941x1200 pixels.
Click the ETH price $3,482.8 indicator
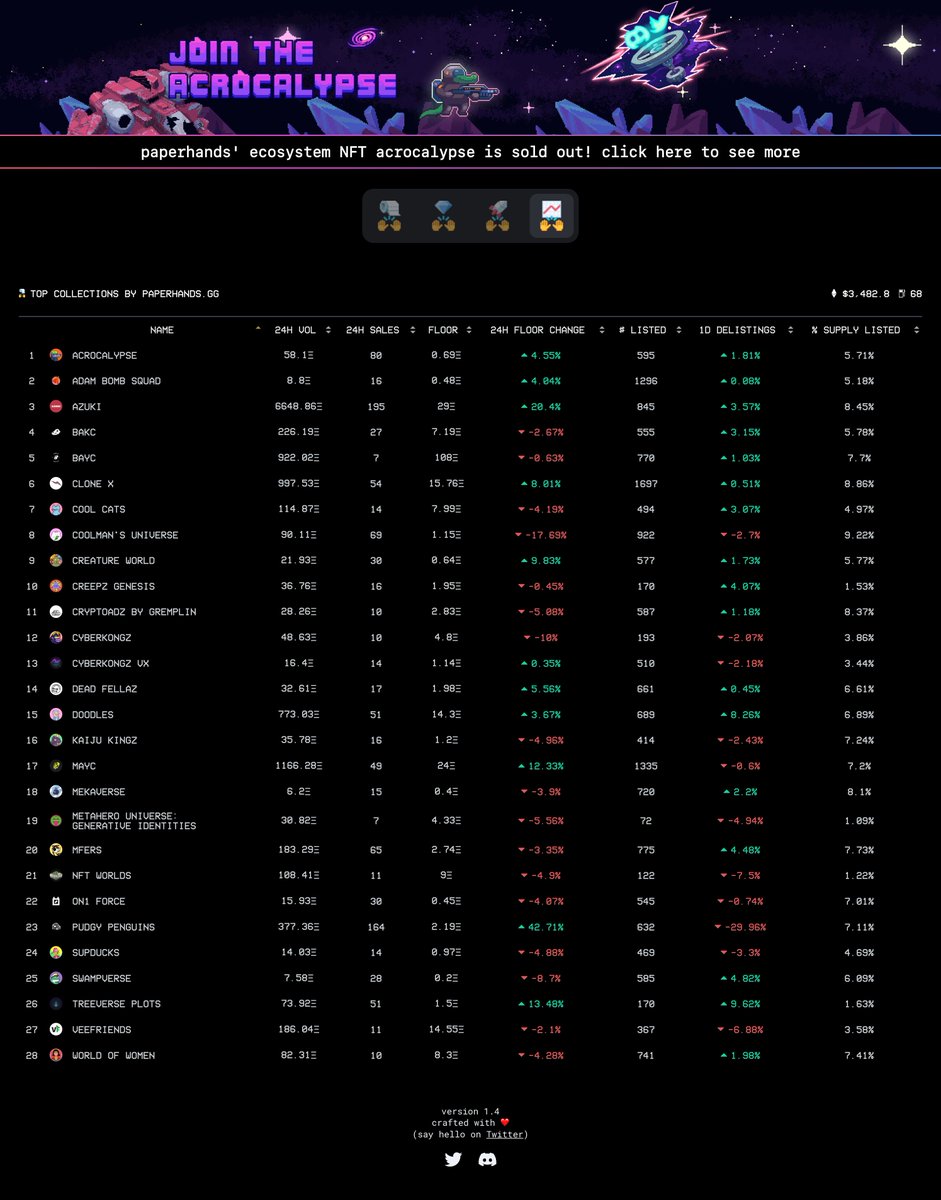(x=860, y=294)
